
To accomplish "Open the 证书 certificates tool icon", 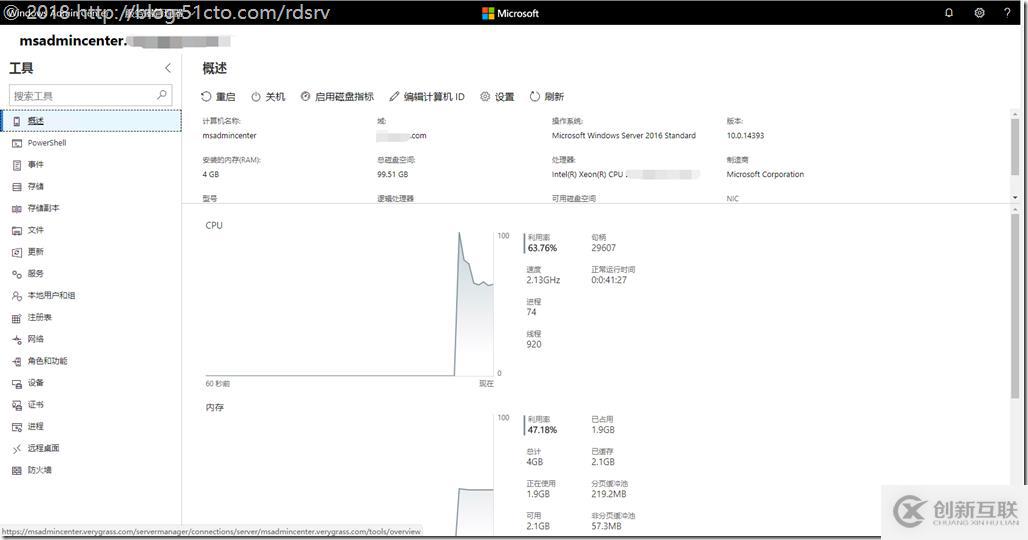I will [x=17, y=405].
